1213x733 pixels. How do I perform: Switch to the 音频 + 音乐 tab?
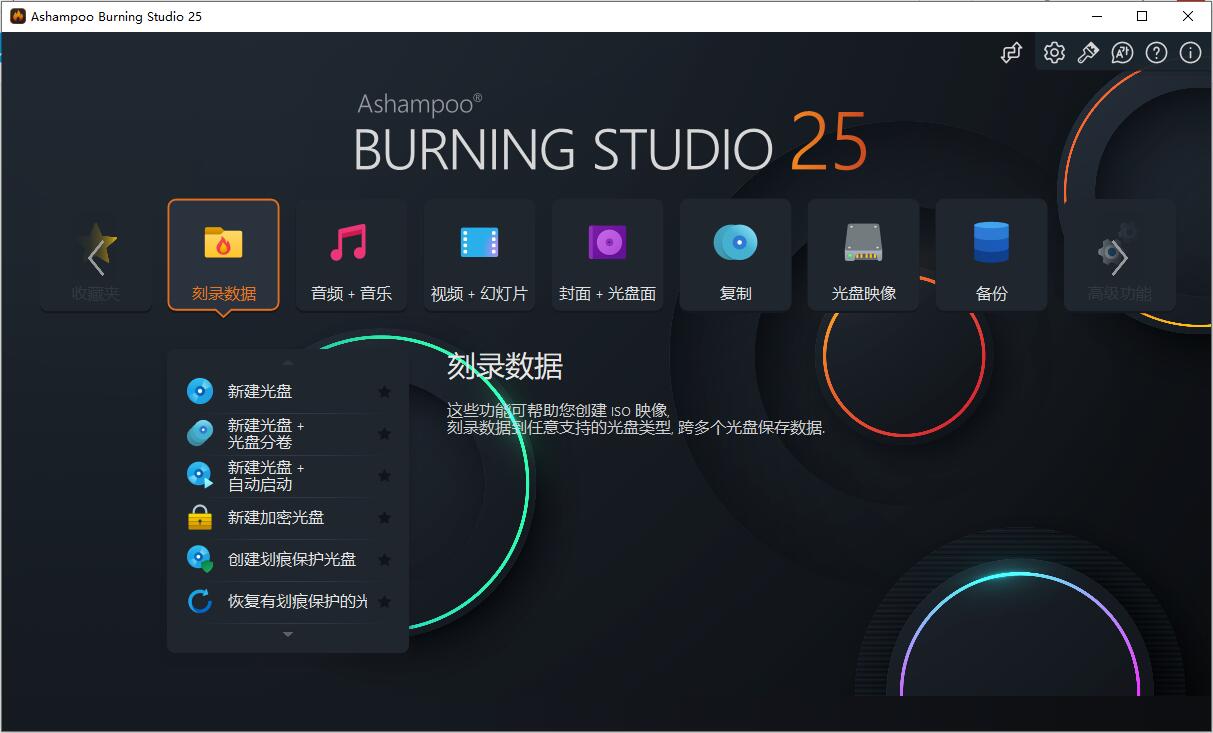point(351,254)
